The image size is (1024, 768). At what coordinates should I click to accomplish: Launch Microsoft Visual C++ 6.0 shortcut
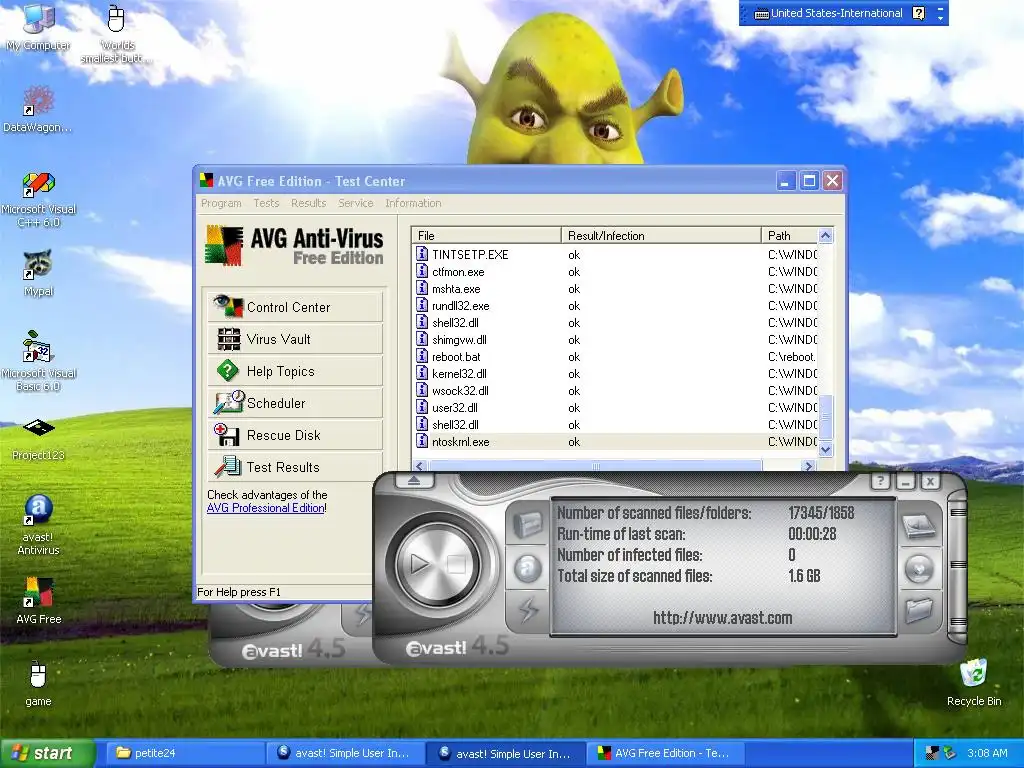click(39, 200)
